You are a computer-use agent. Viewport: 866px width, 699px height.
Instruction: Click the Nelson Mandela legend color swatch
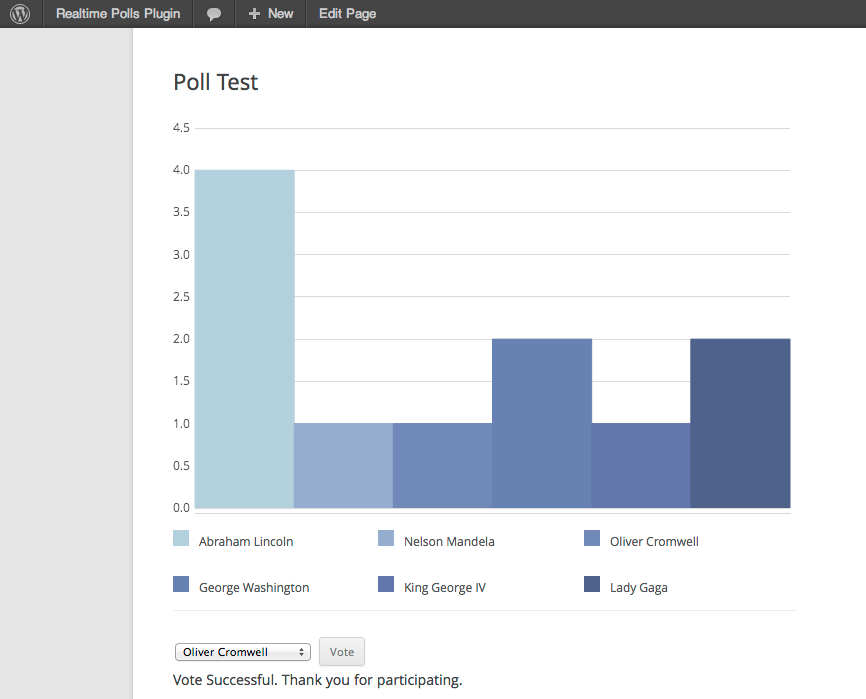(x=386, y=538)
